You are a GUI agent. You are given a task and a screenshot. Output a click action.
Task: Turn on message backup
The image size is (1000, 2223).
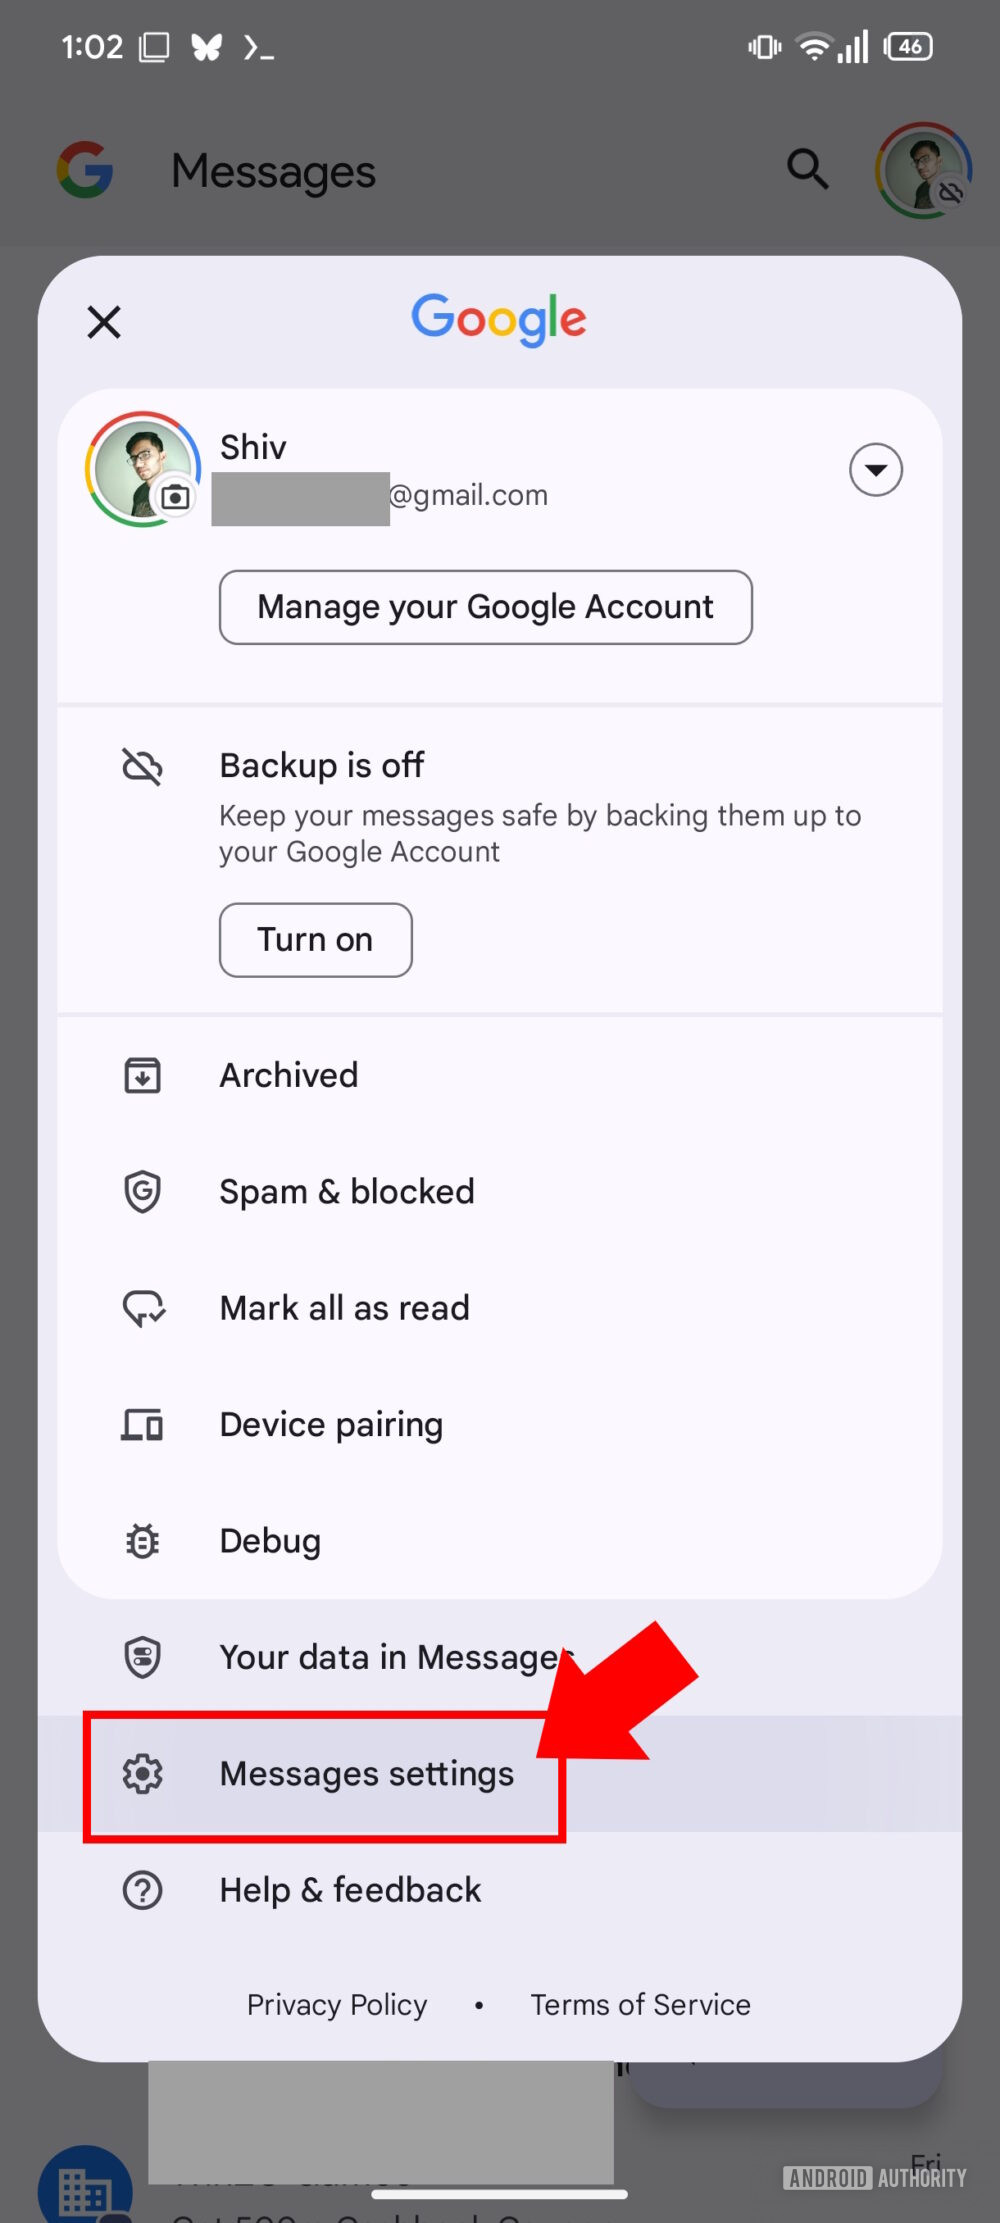tap(315, 939)
